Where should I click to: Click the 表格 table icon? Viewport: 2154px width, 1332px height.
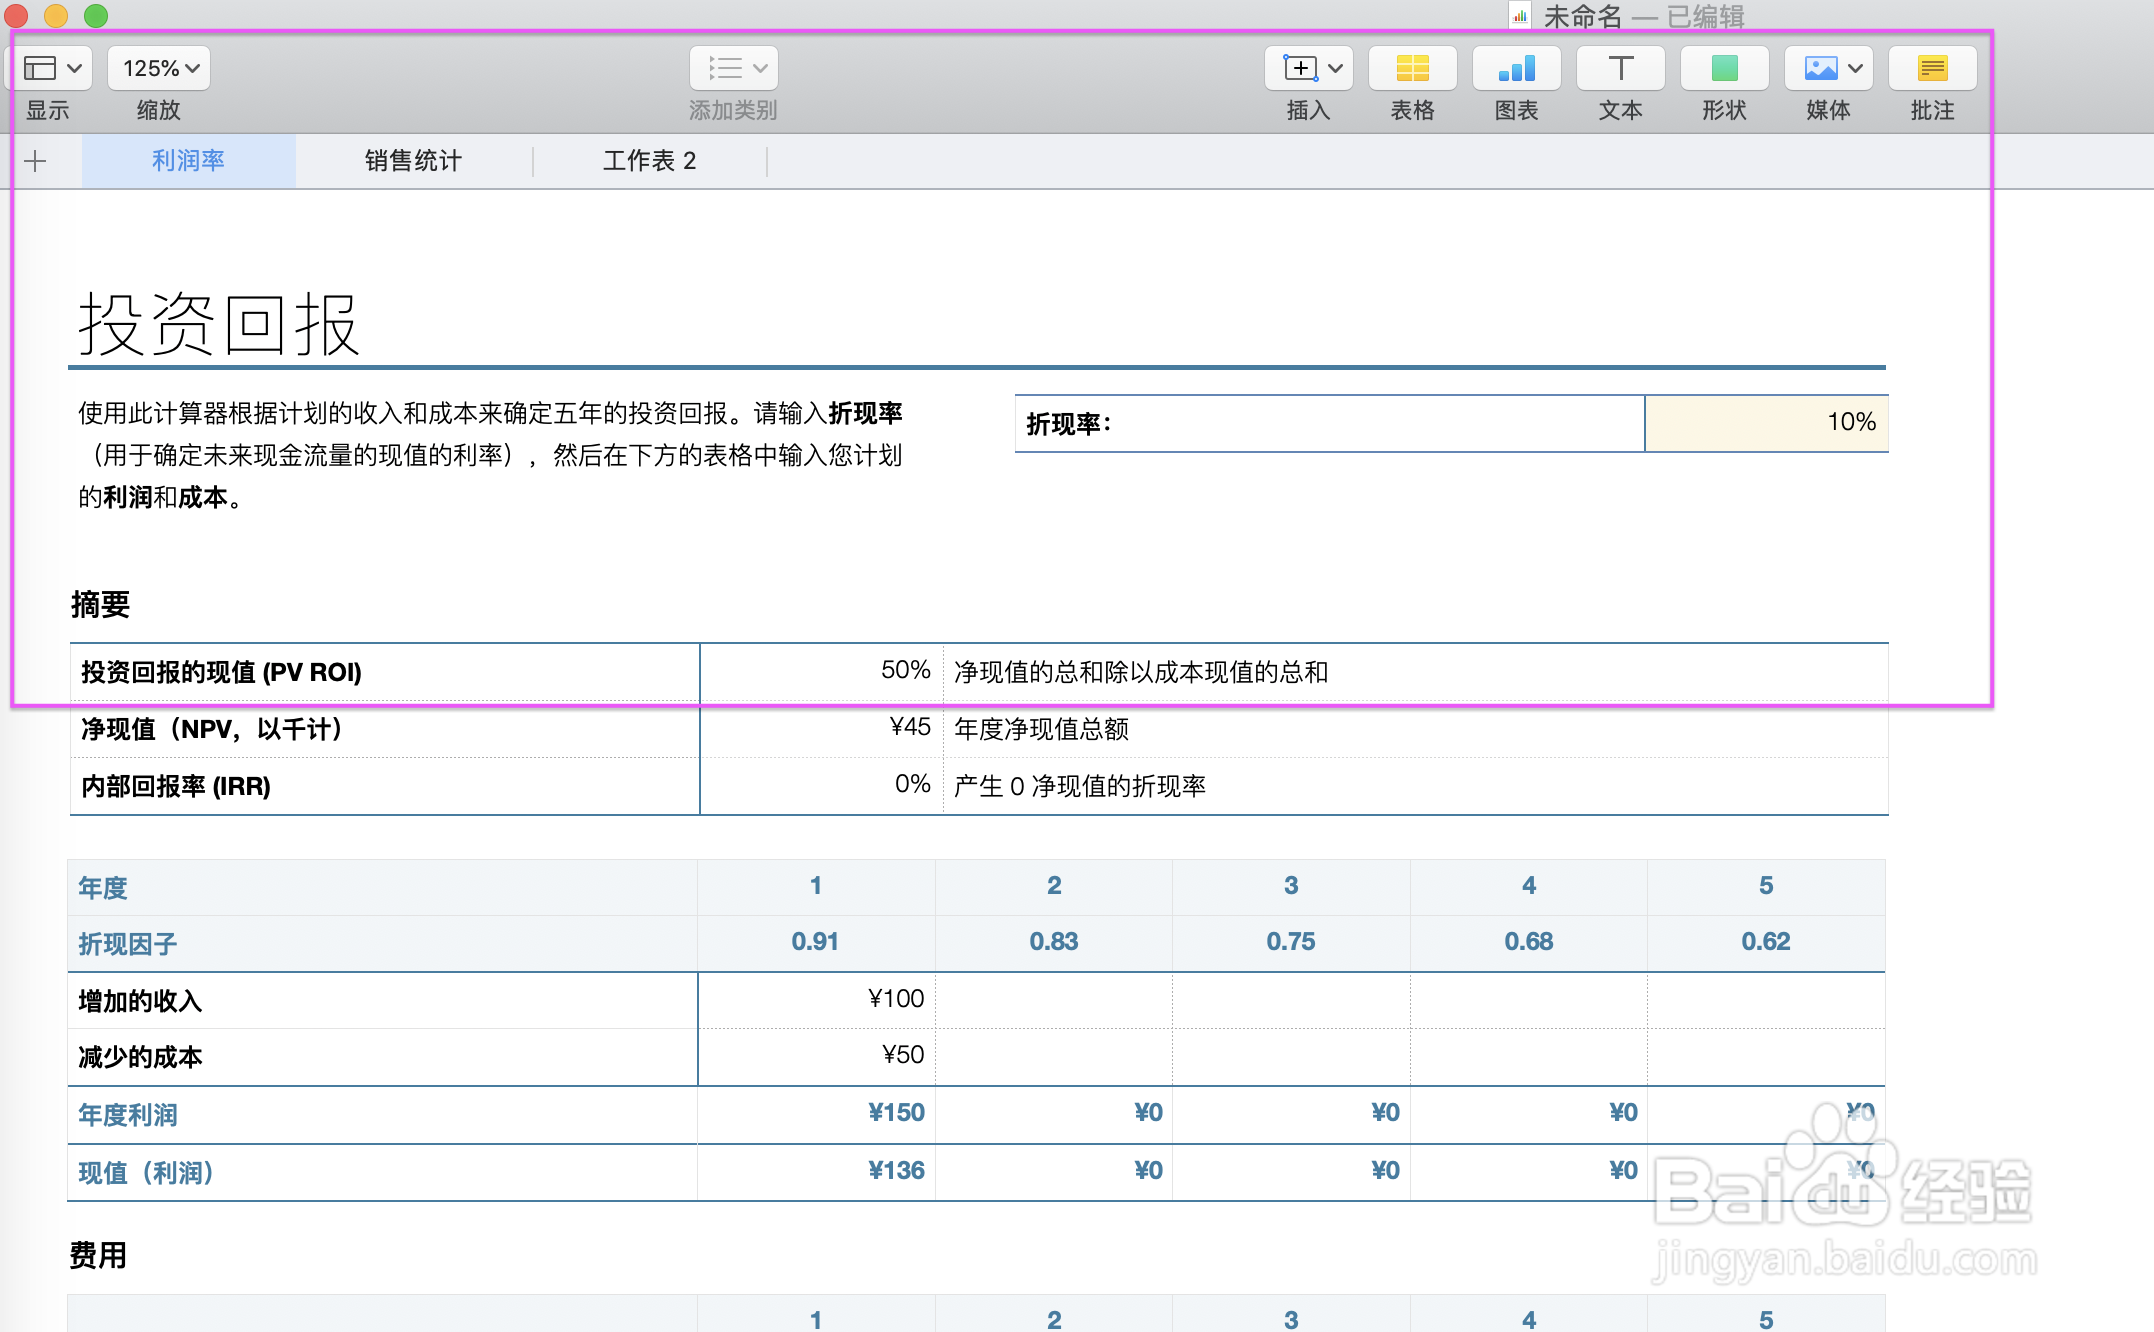pos(1412,68)
